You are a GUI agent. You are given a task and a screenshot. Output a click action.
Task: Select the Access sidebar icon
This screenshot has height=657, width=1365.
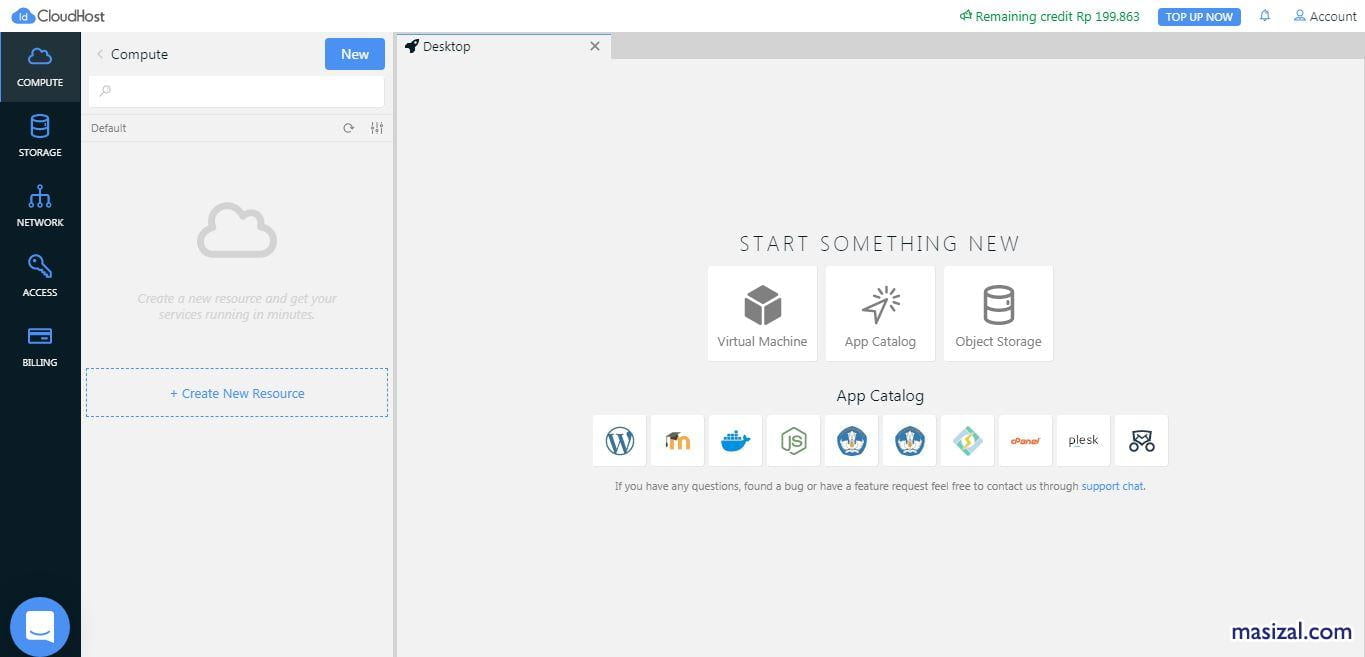[x=40, y=276]
